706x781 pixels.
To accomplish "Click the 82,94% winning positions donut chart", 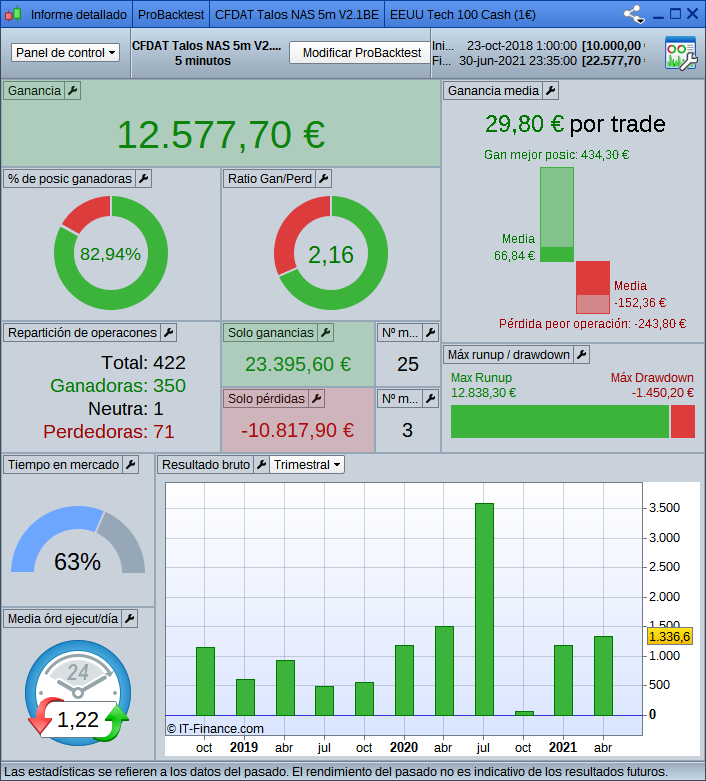I will (x=111, y=253).
